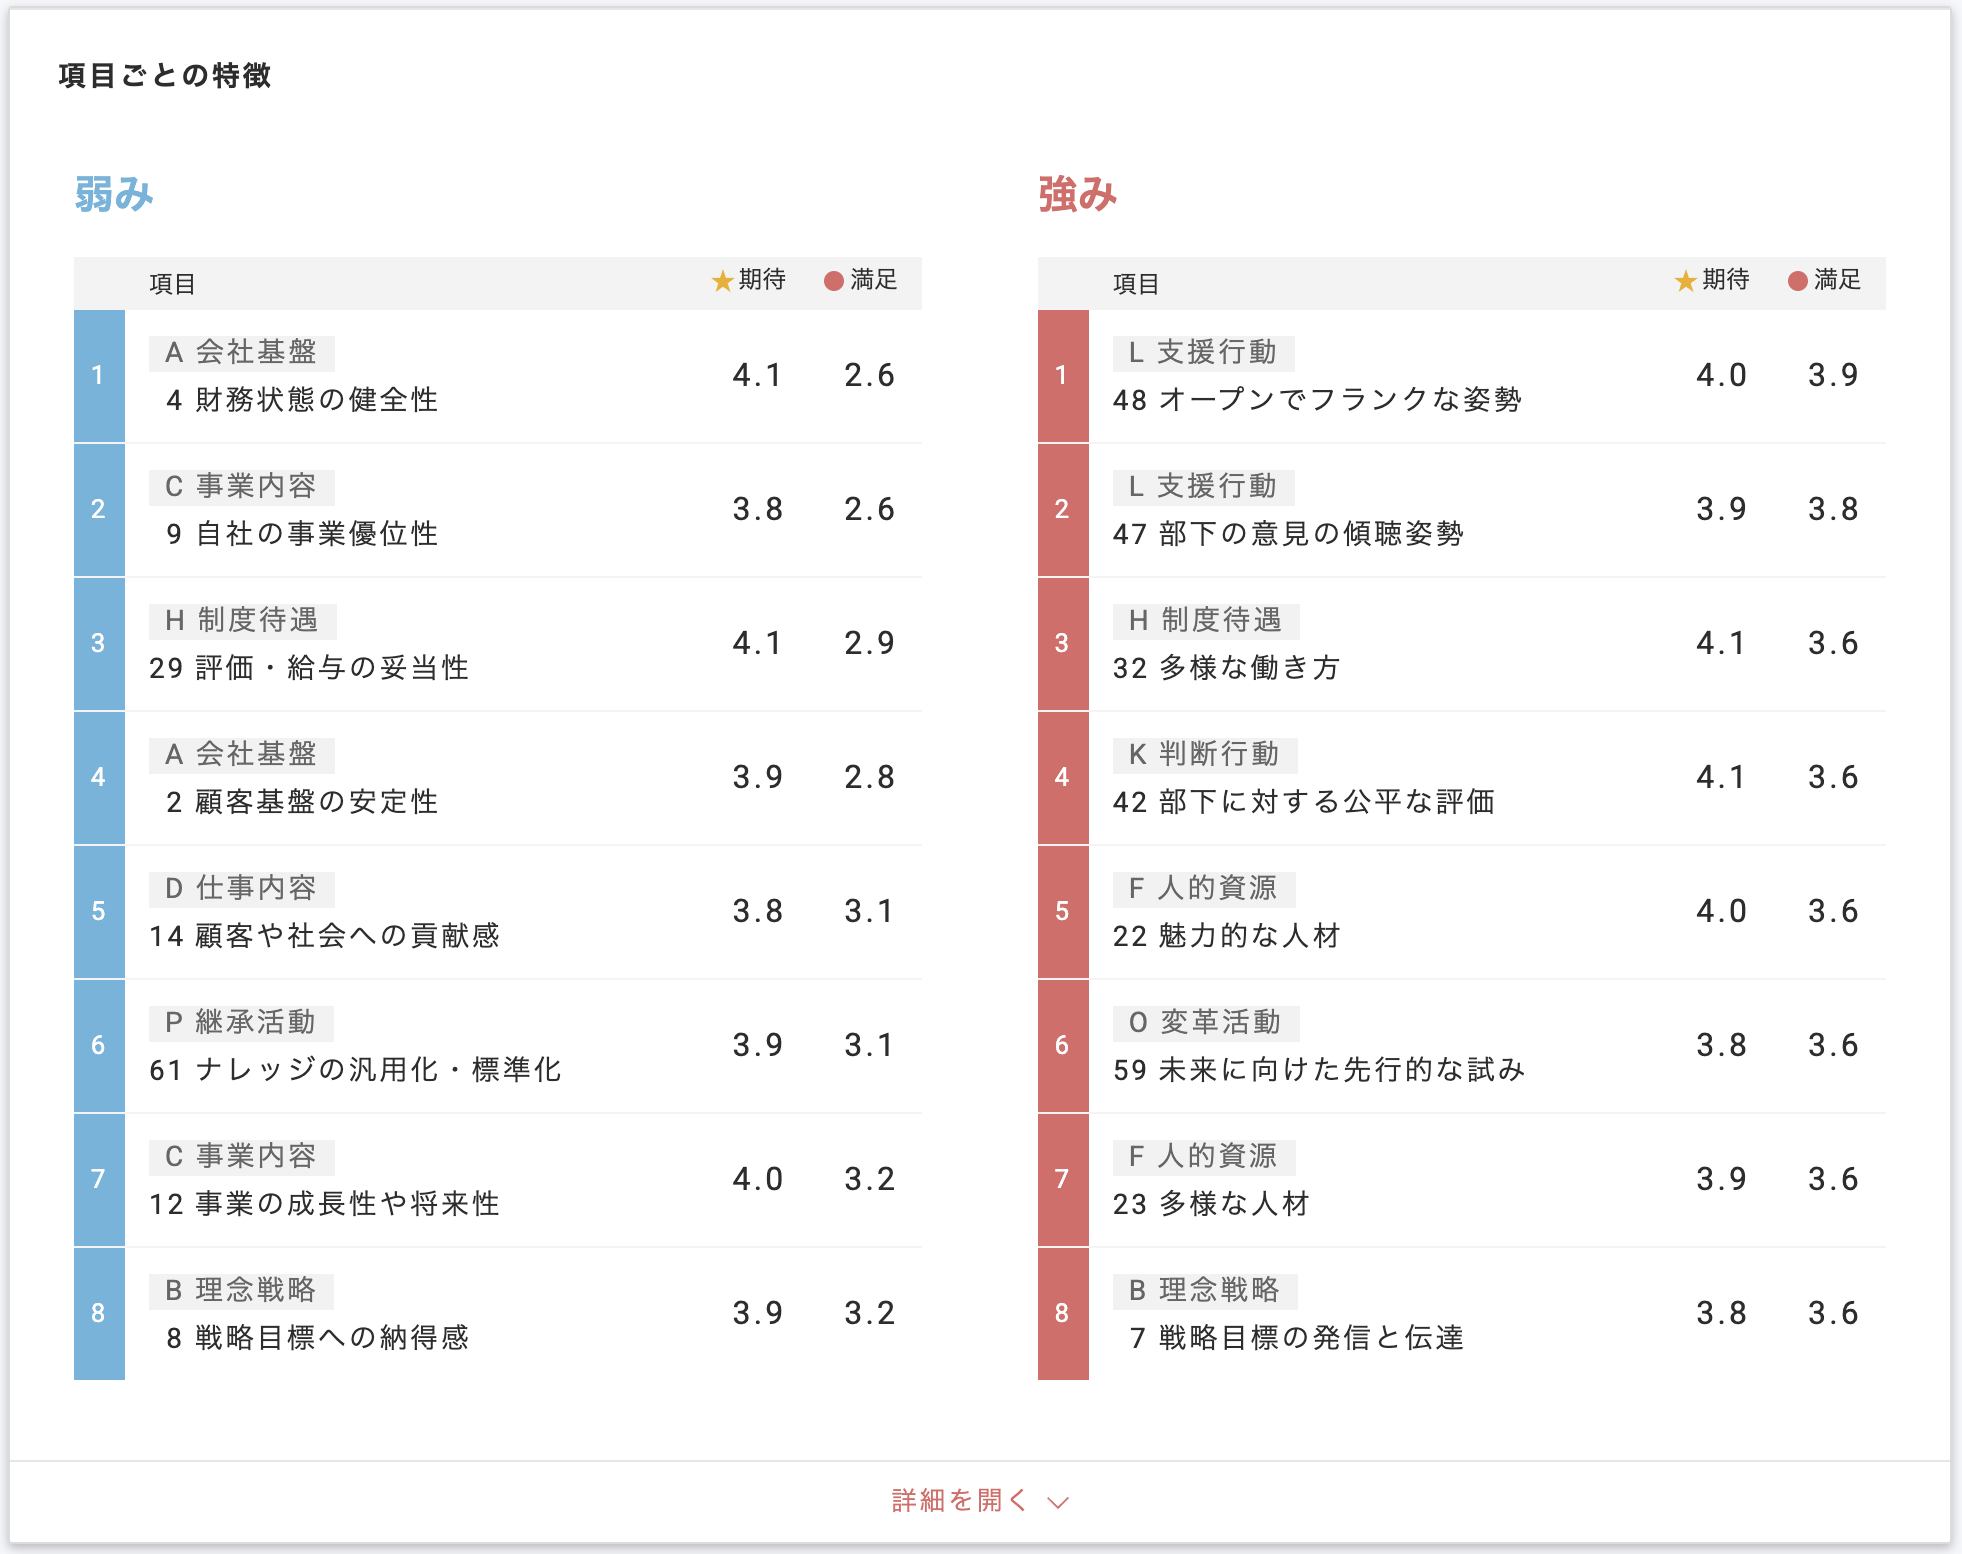1962x1554 pixels.
Task: Open the 多様な働き方 strength item
Action: [x=1226, y=668]
